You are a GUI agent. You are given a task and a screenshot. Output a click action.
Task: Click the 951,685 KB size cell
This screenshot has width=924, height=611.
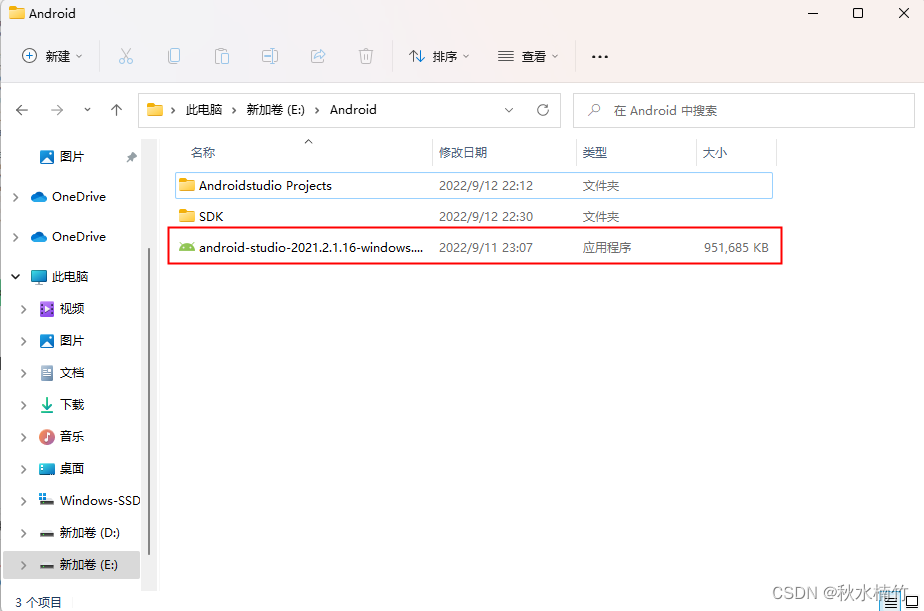[736, 247]
